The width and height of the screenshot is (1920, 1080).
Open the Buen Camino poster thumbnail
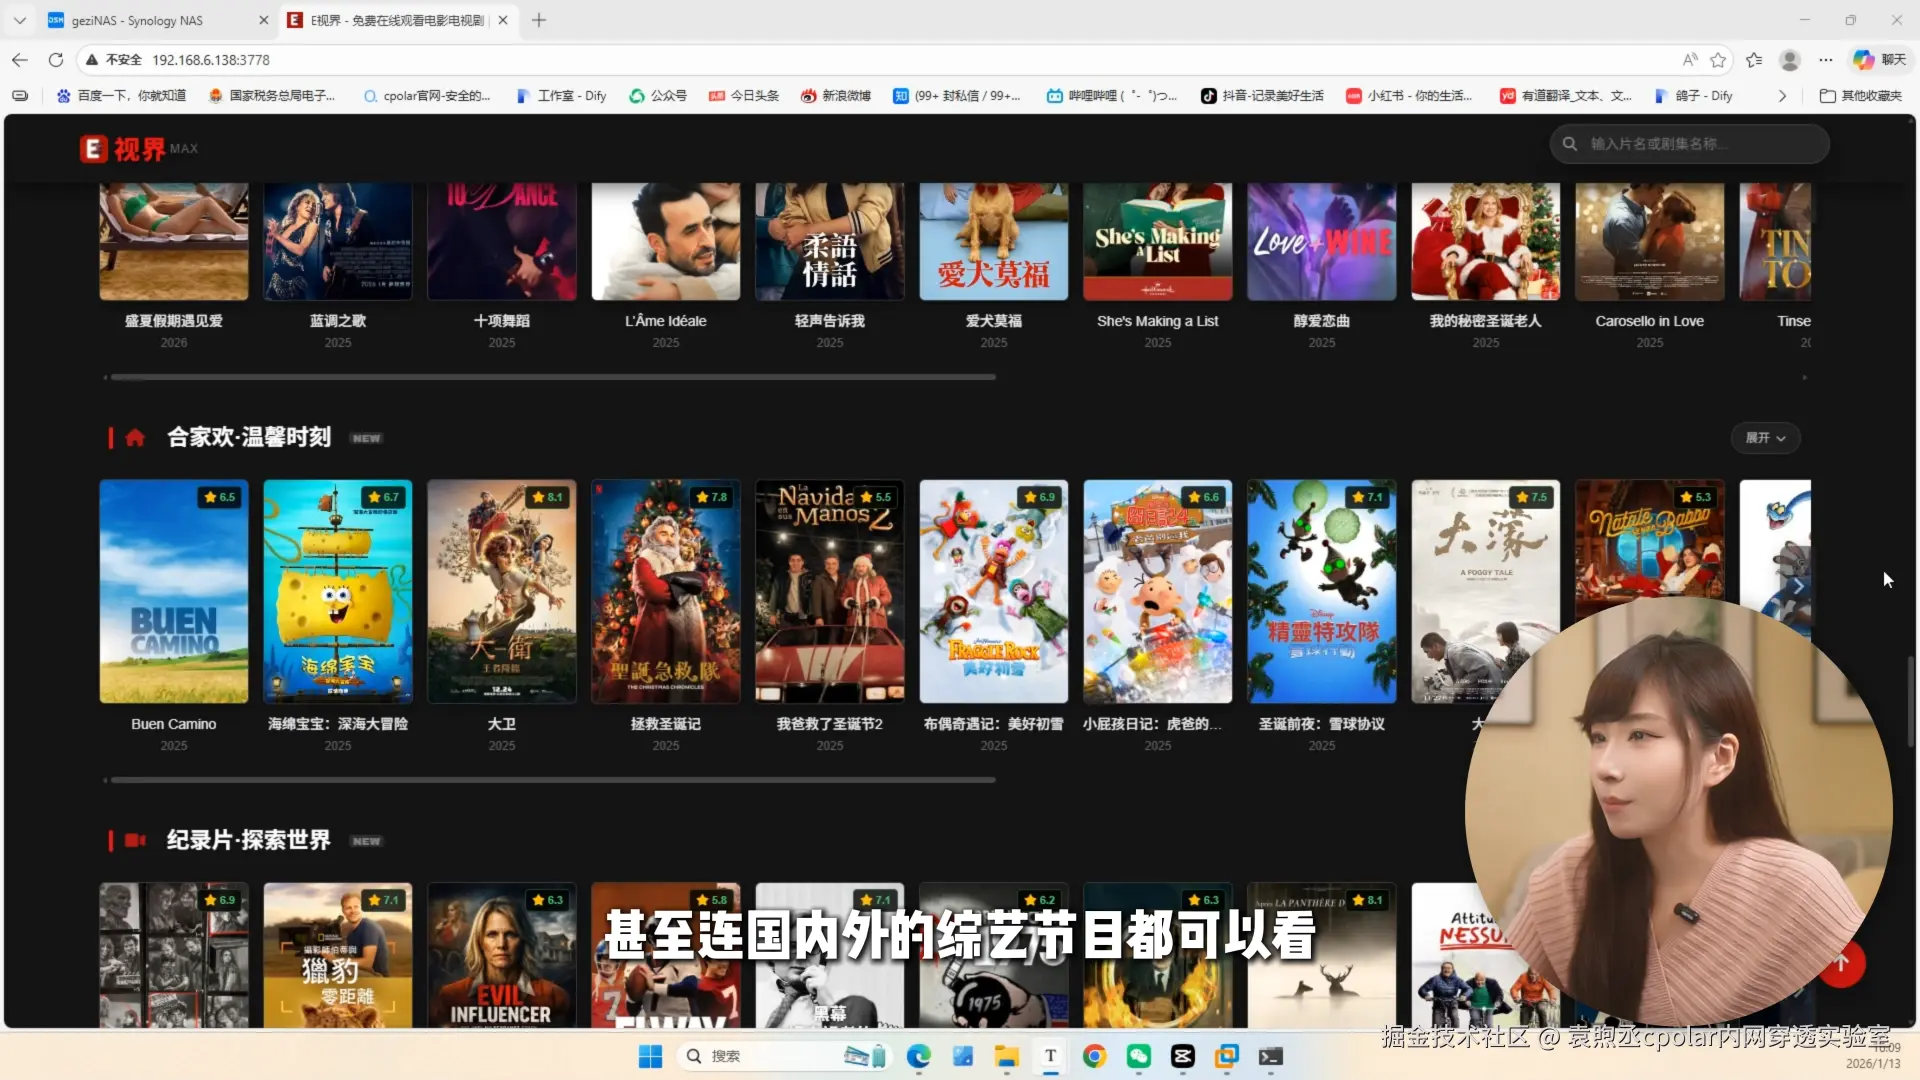click(x=174, y=591)
